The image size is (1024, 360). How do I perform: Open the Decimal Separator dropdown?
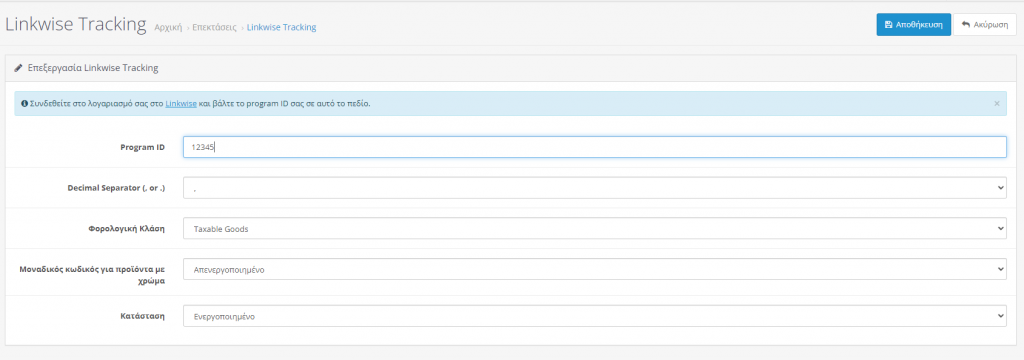(594, 188)
